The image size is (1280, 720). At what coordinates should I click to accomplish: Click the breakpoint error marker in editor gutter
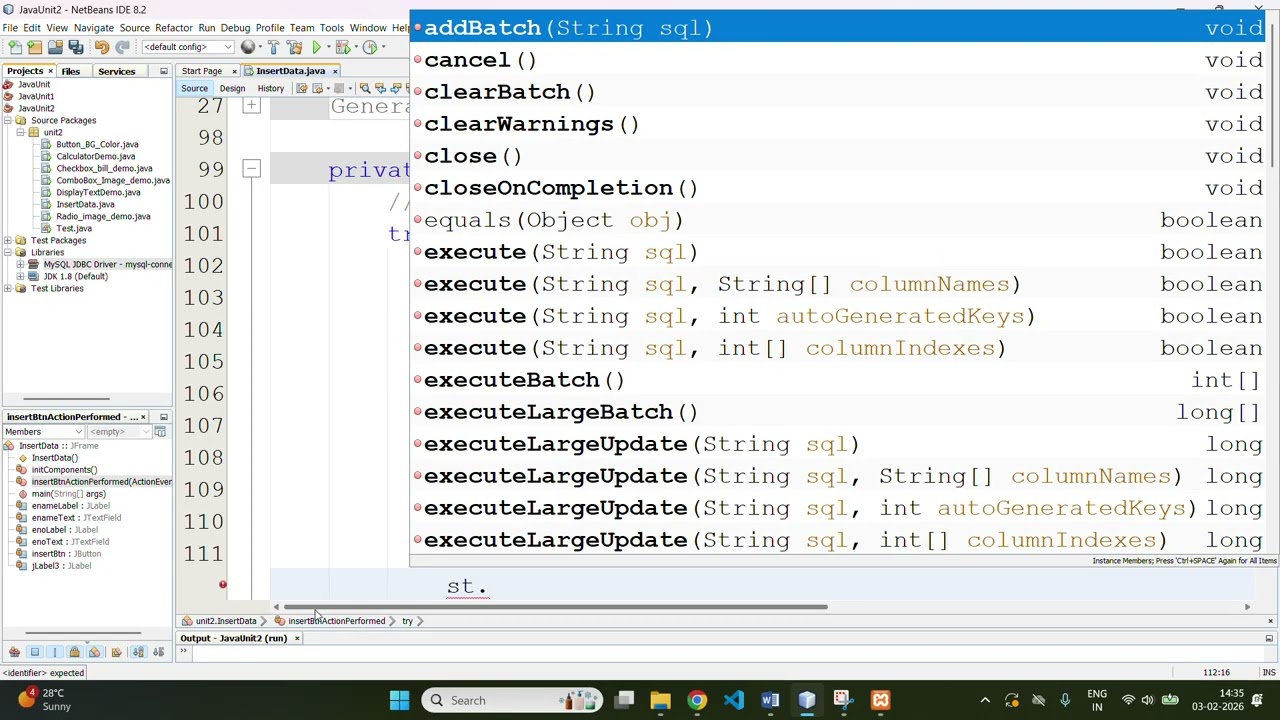(x=223, y=585)
